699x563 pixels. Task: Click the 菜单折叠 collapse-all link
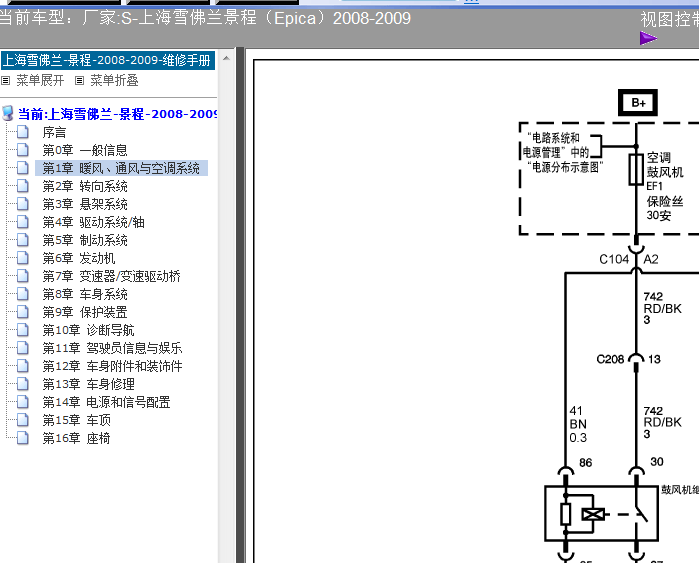[114, 81]
